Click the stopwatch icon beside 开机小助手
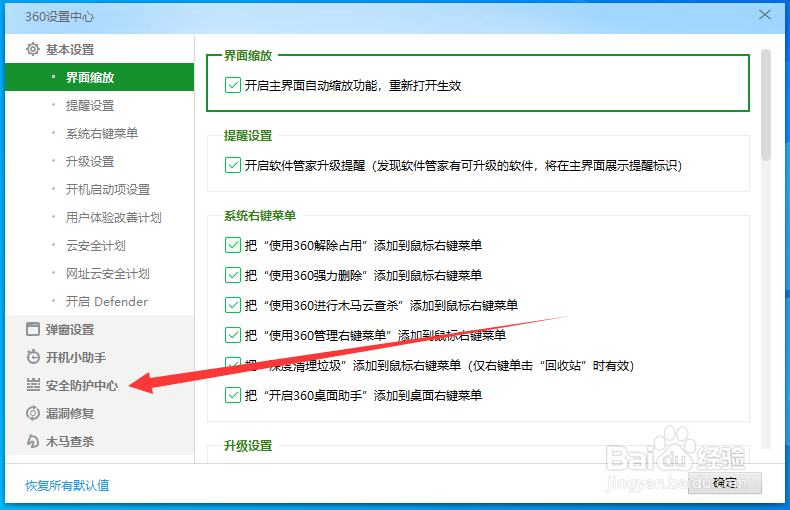790x510 pixels. click(x=33, y=357)
